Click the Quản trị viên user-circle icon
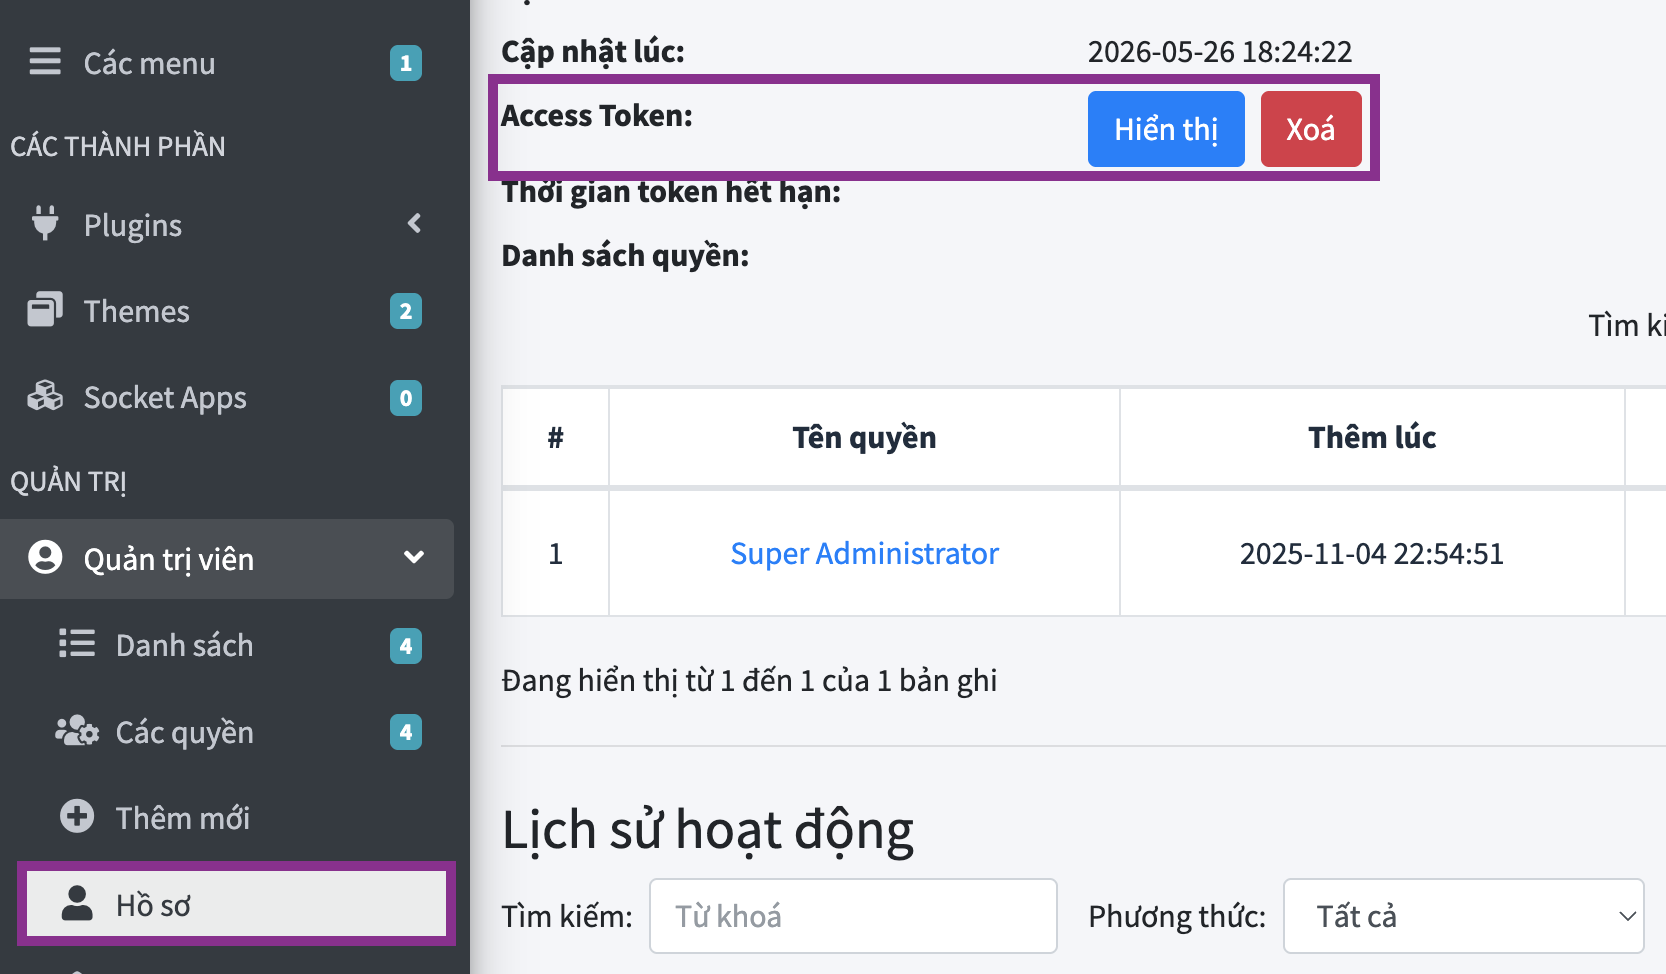The width and height of the screenshot is (1666, 974). click(x=45, y=557)
